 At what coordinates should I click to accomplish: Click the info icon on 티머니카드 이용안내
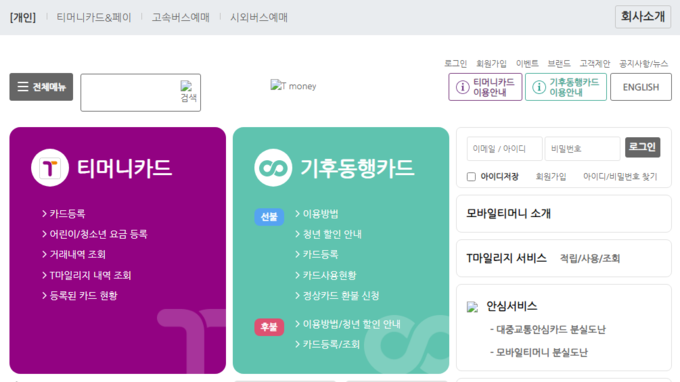tap(462, 87)
